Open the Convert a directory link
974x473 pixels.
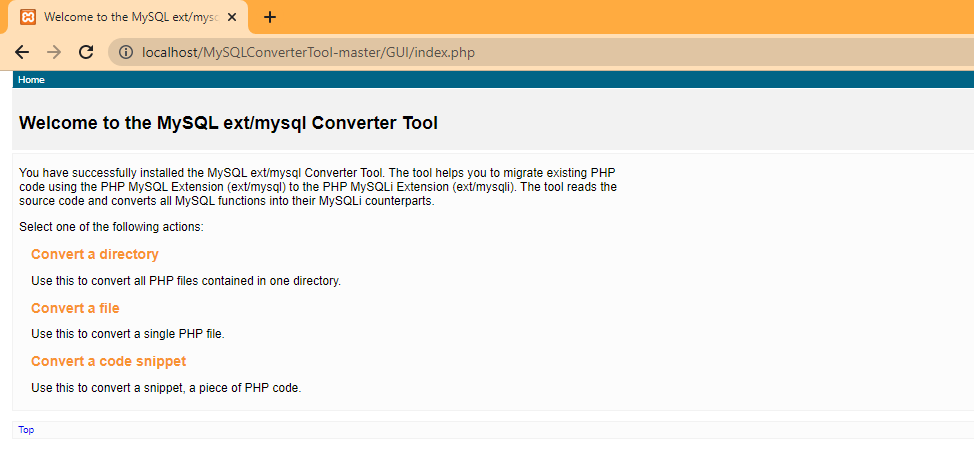94,254
